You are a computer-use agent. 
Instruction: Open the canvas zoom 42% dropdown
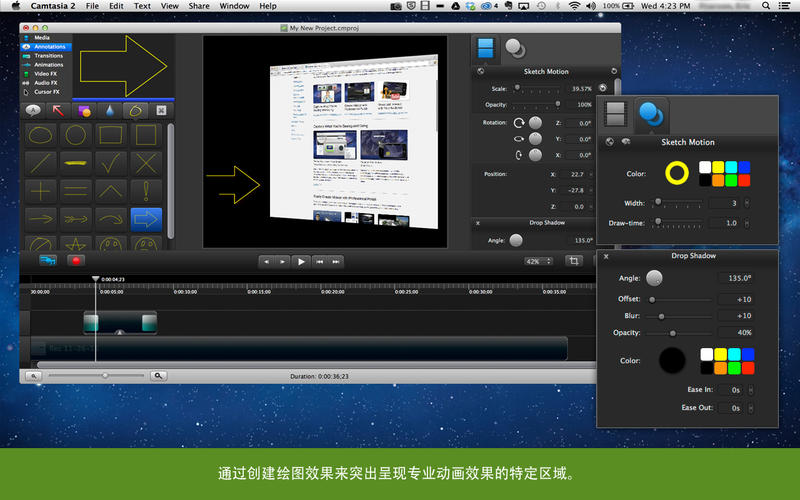(x=538, y=261)
